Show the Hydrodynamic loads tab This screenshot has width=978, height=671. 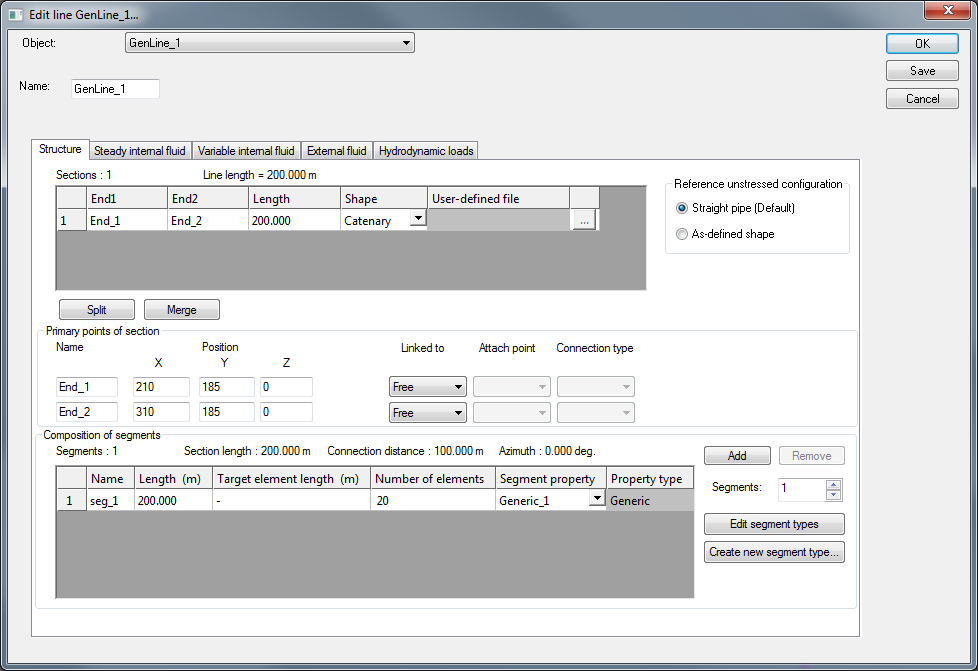pos(426,151)
